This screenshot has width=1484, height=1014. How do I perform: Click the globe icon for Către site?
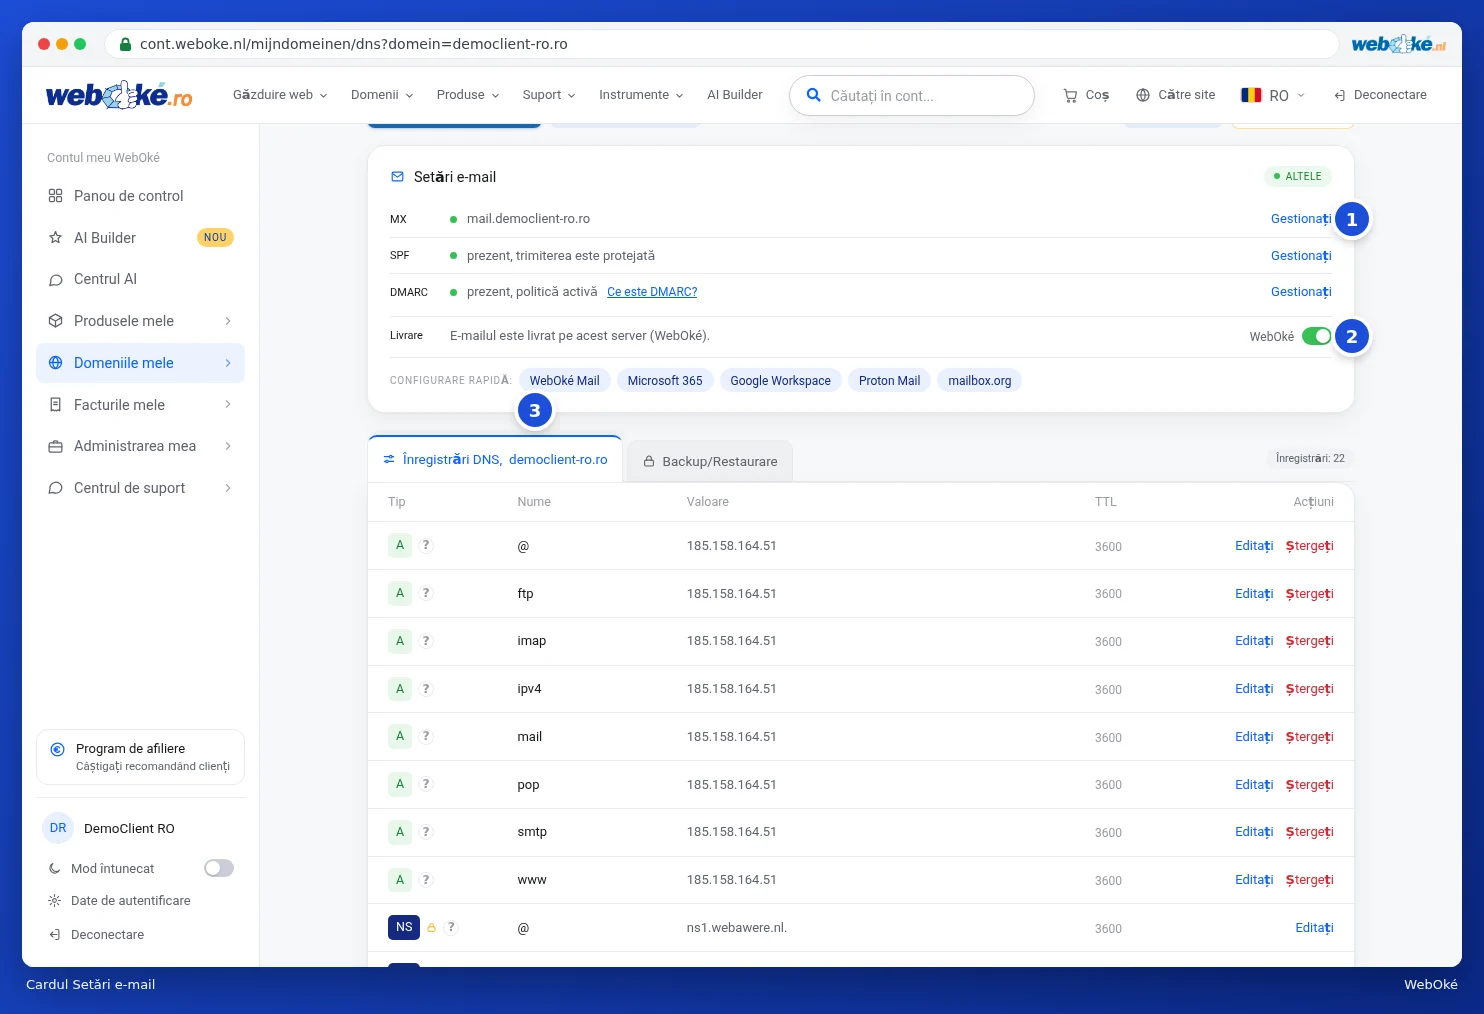(1143, 95)
